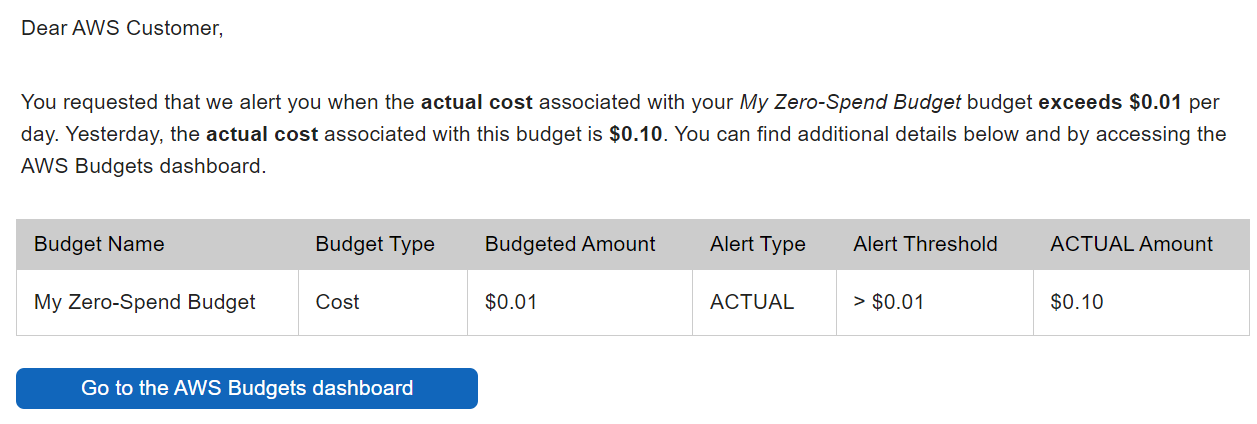This screenshot has height=424, width=1257.
Task: Click the bold $0.10 in paragraph
Action: [x=636, y=134]
